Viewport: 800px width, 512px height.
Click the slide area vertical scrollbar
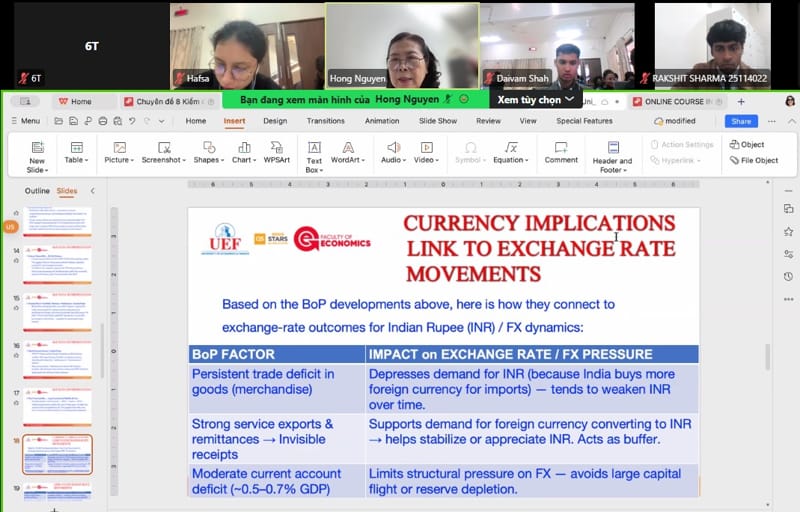click(767, 357)
